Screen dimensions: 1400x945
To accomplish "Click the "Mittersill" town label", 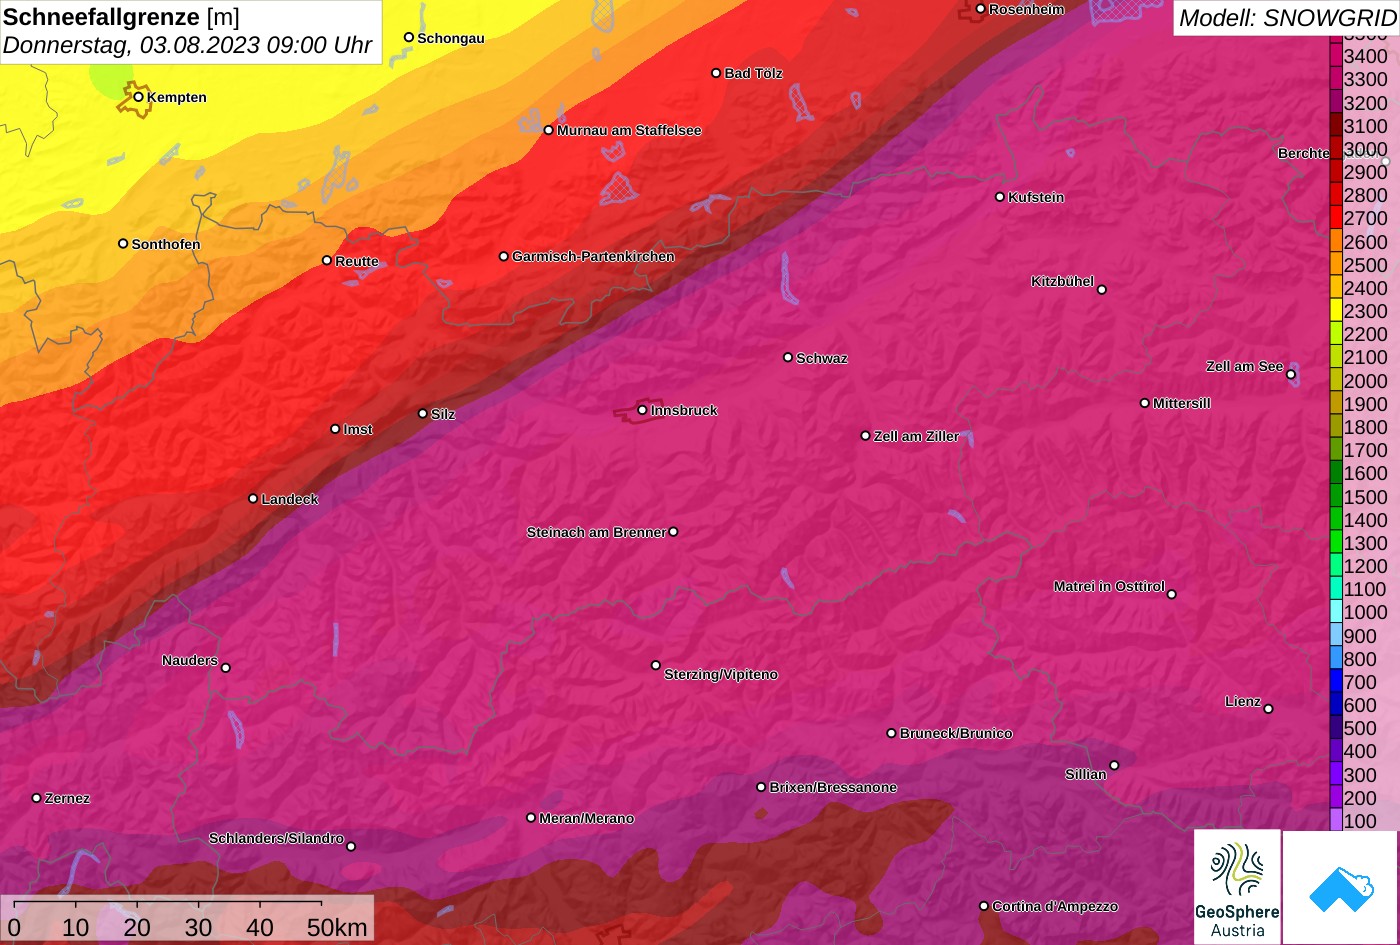I will tap(1182, 403).
